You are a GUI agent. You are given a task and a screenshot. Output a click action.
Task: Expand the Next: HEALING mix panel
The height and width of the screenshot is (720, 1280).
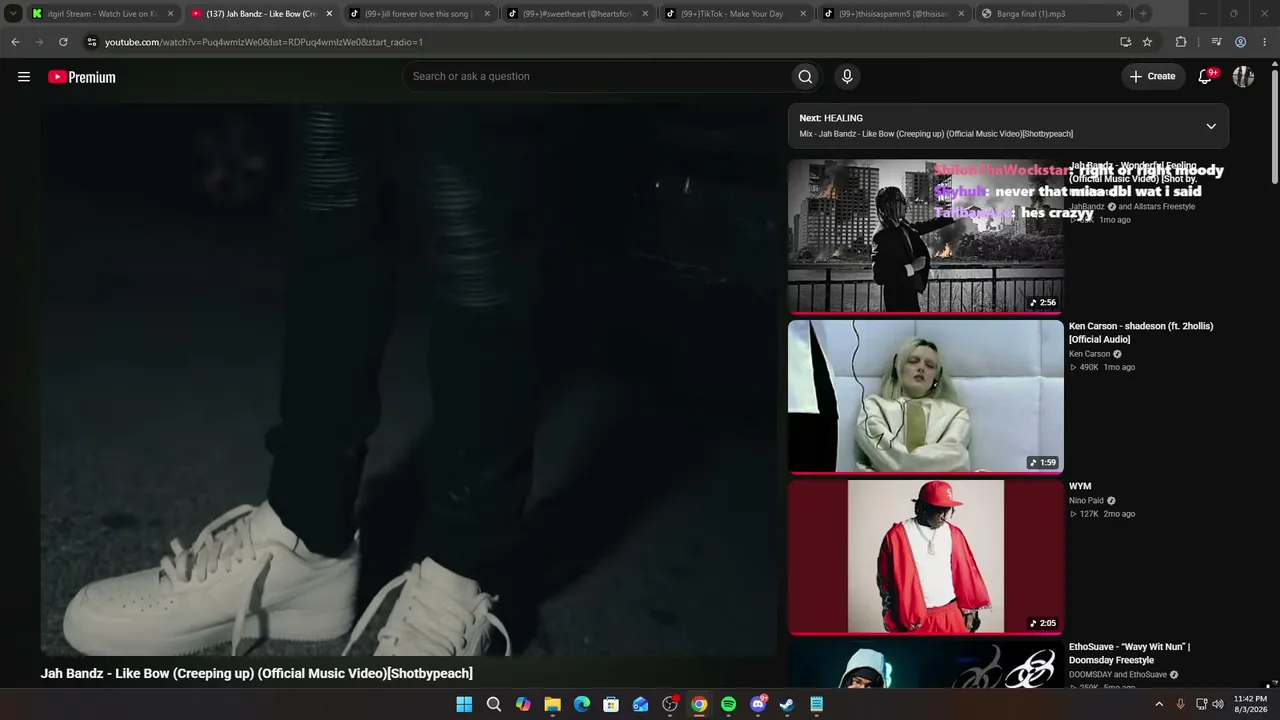pyautogui.click(x=1211, y=126)
